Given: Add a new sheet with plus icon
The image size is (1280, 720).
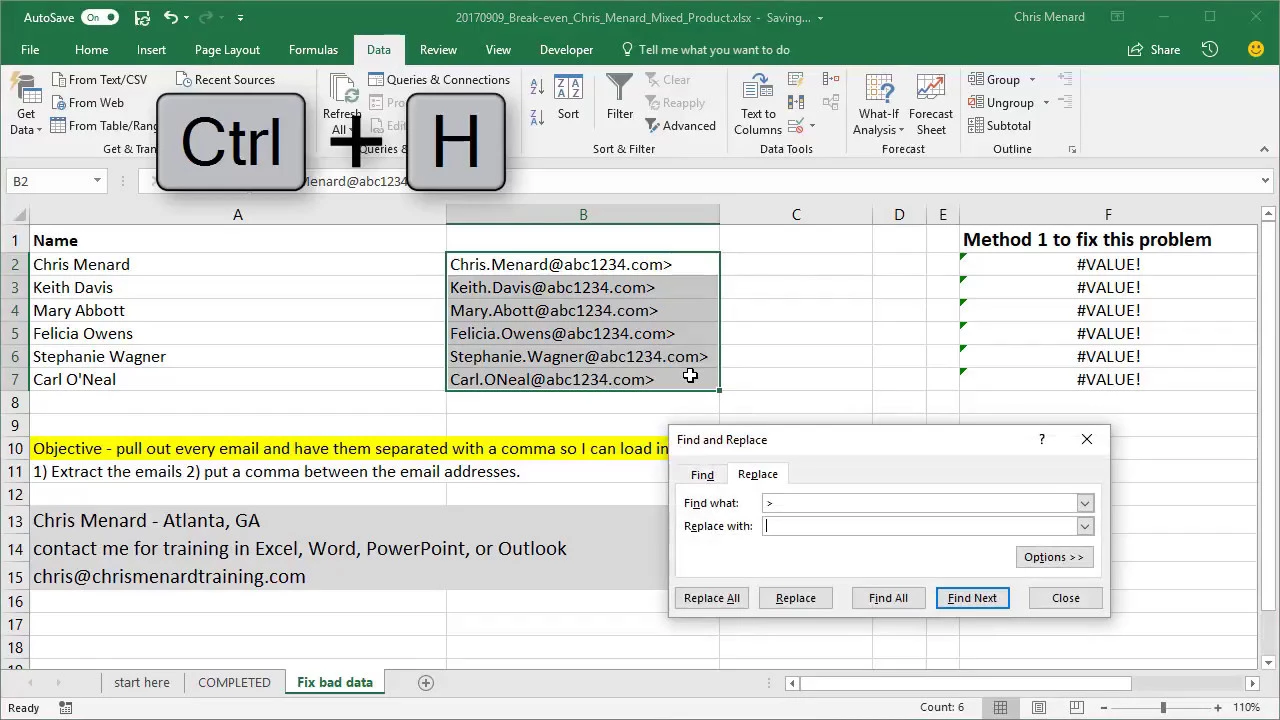Looking at the screenshot, I should click(x=426, y=682).
